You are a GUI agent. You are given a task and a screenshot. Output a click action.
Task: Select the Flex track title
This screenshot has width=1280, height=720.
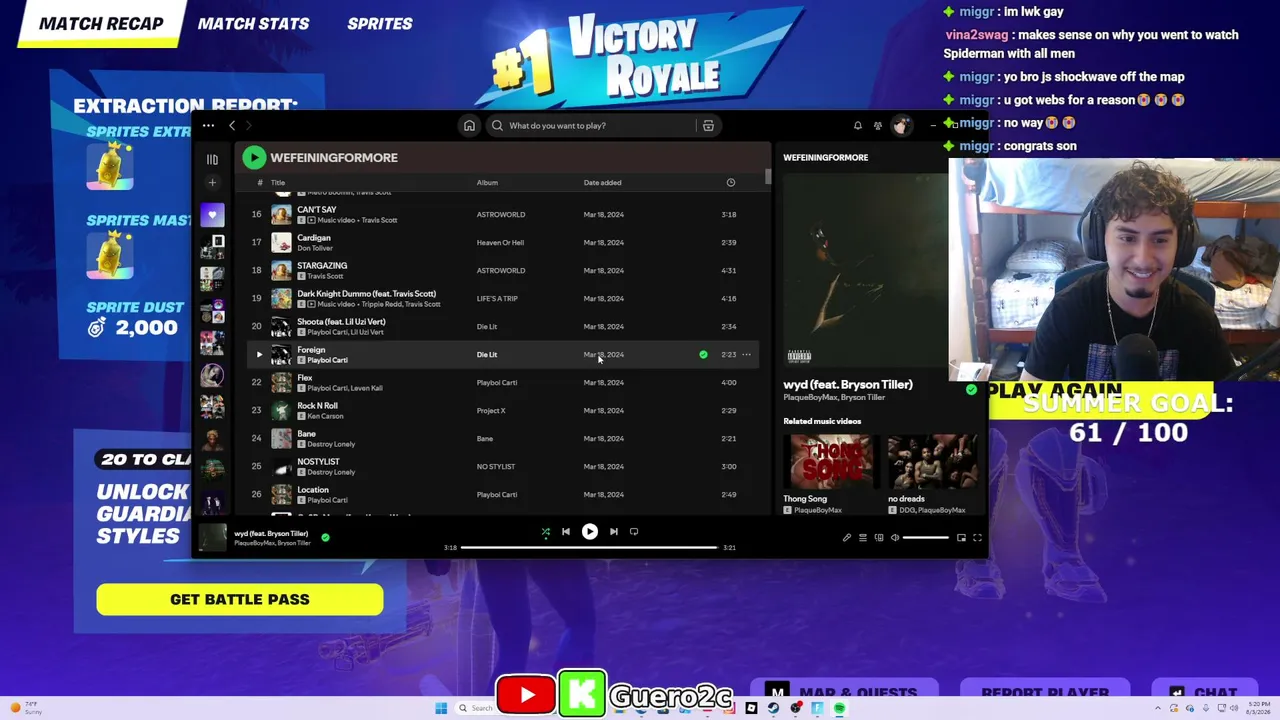point(305,378)
